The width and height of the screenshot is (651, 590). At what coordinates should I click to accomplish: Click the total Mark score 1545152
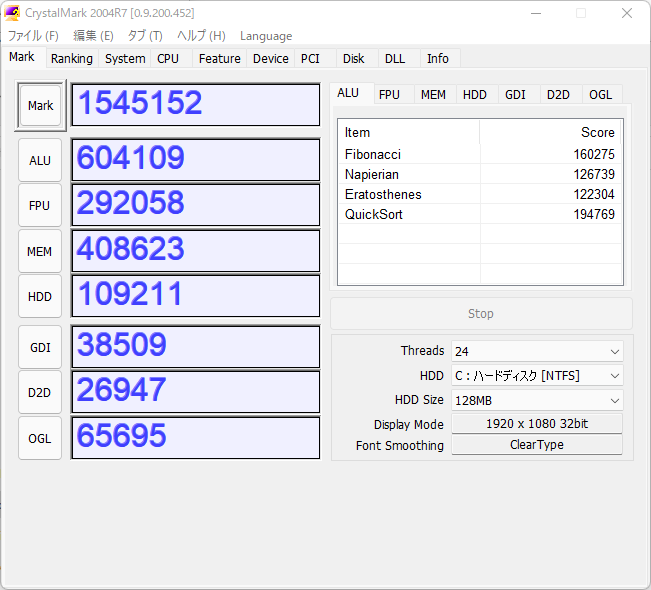click(x=196, y=105)
